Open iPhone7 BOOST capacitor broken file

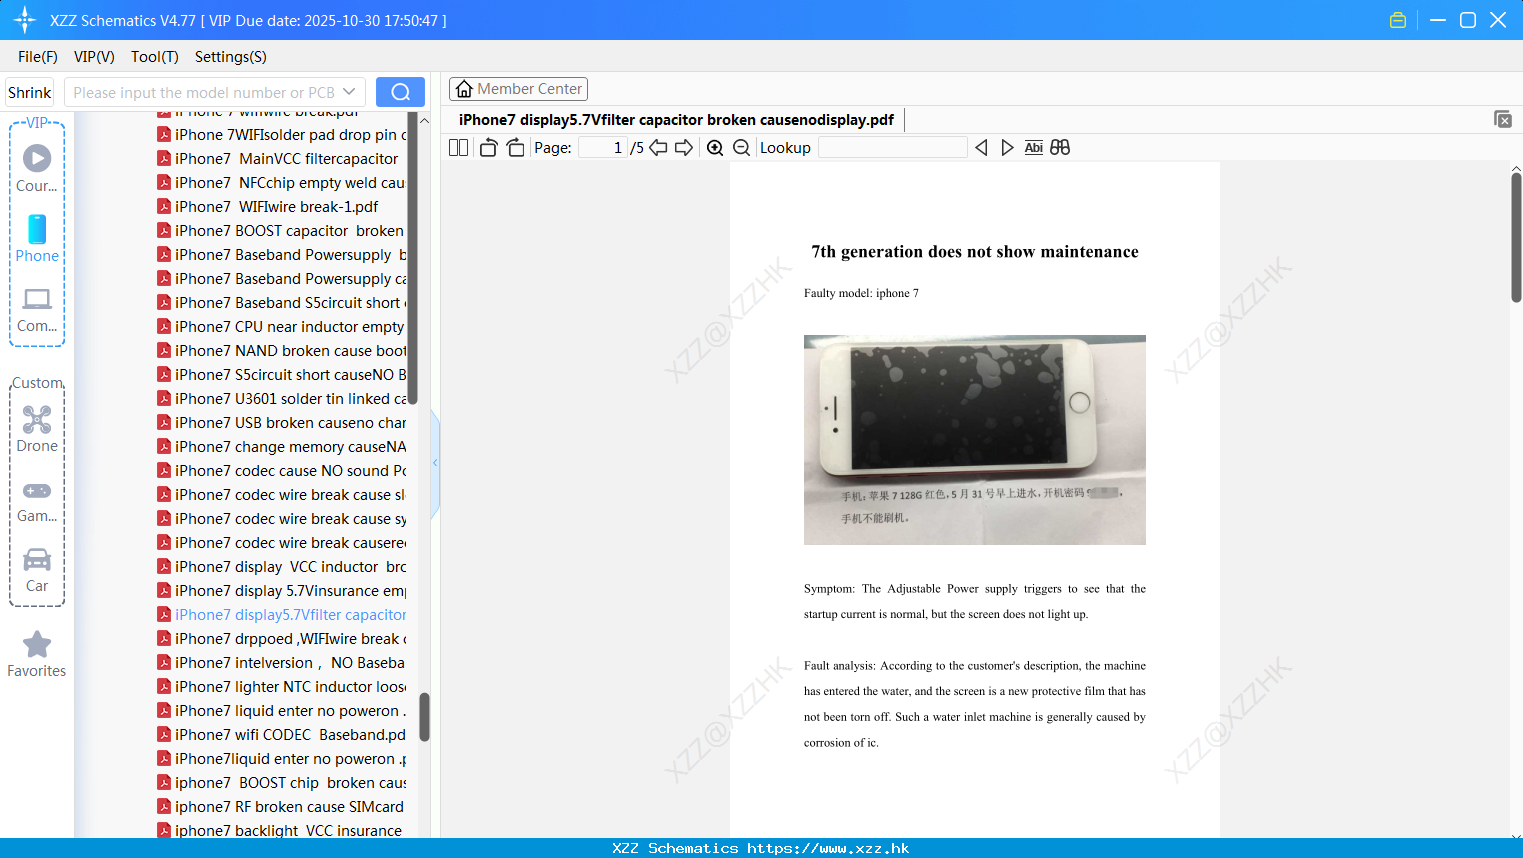pos(282,230)
